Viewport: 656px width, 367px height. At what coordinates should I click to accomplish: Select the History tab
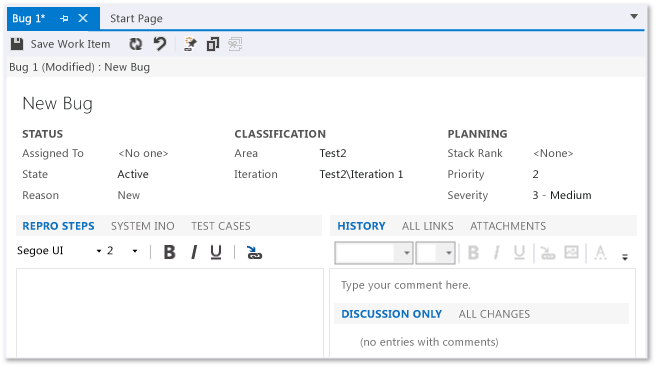361,226
